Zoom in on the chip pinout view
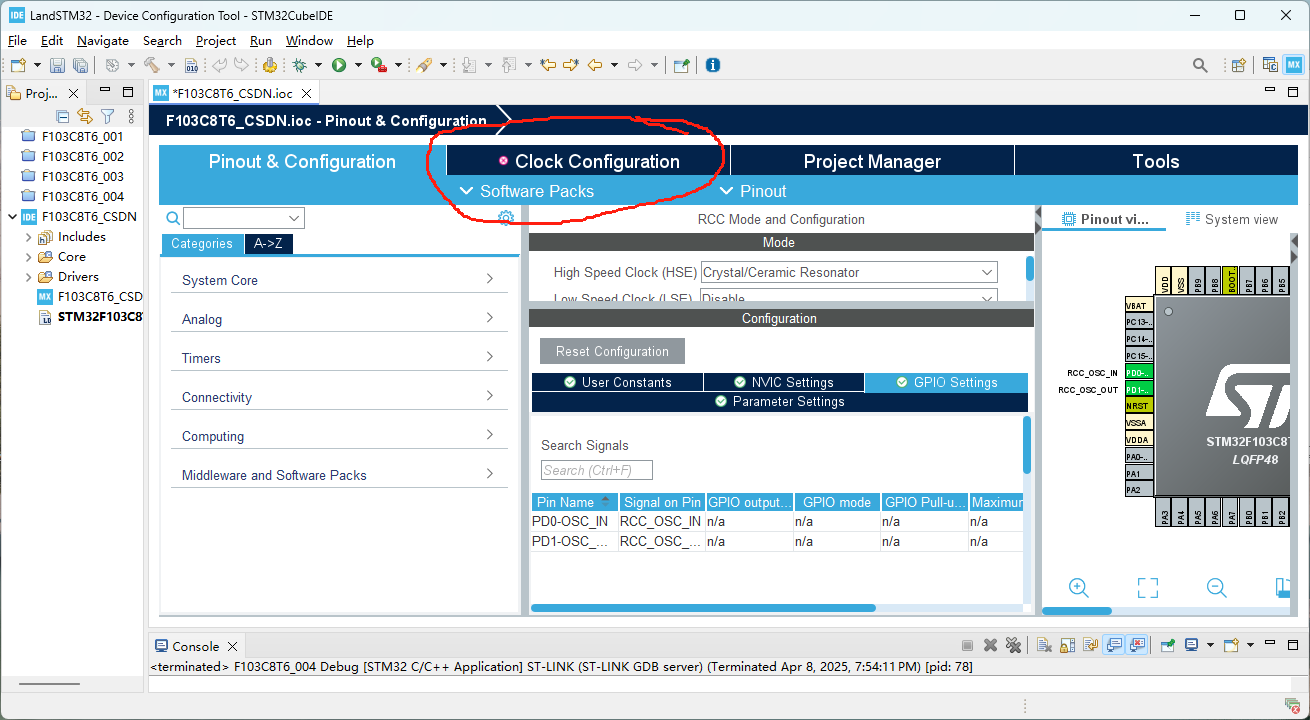 pyautogui.click(x=1078, y=588)
